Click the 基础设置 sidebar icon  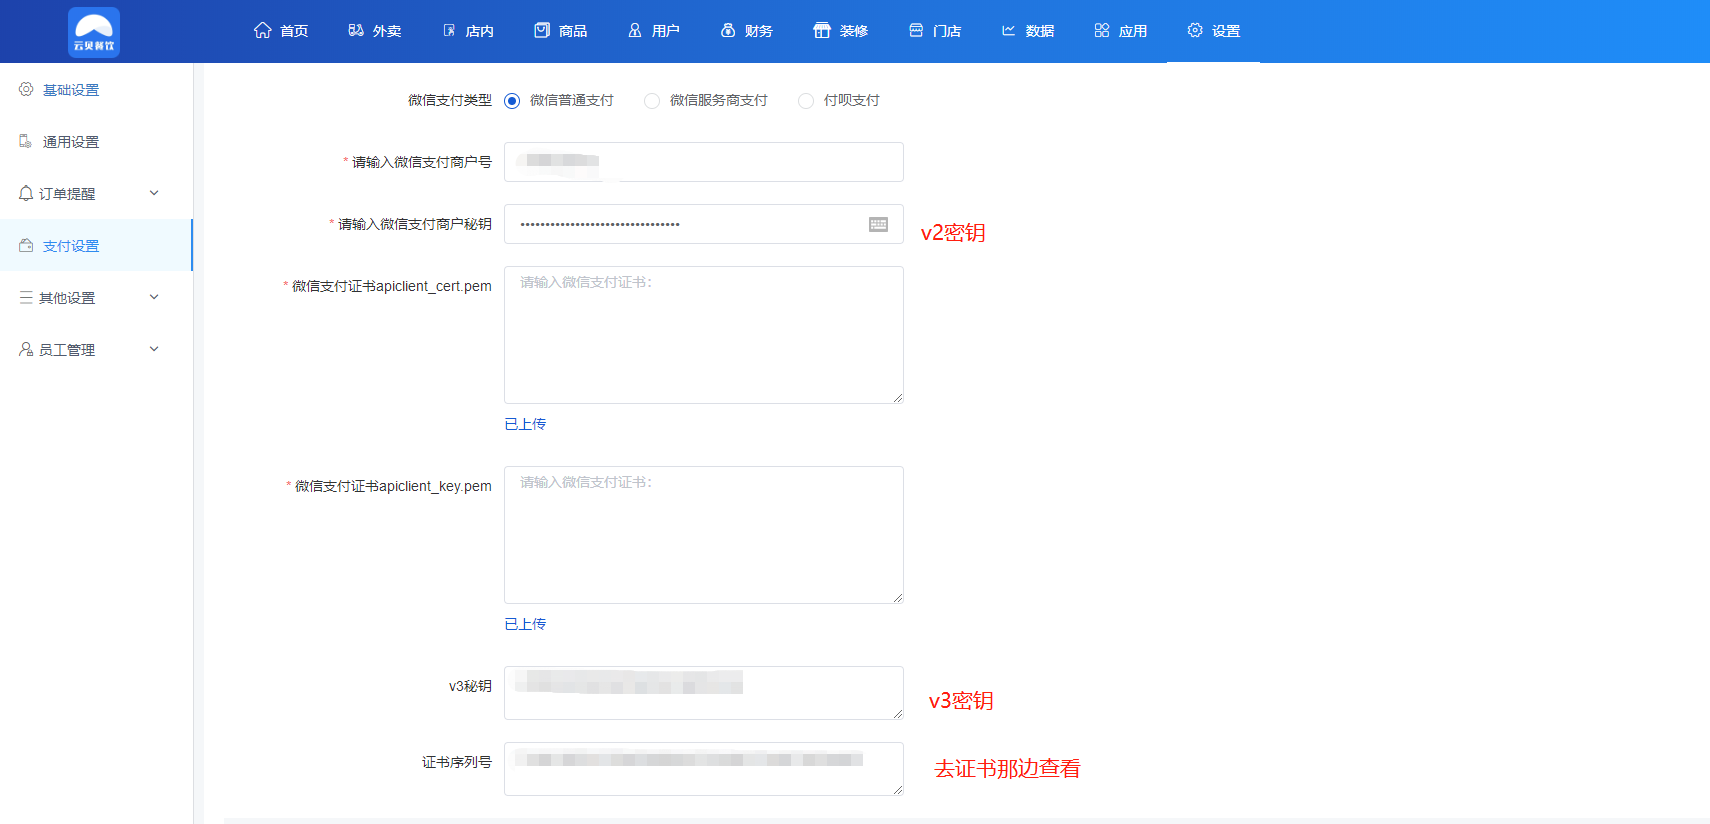(x=26, y=89)
